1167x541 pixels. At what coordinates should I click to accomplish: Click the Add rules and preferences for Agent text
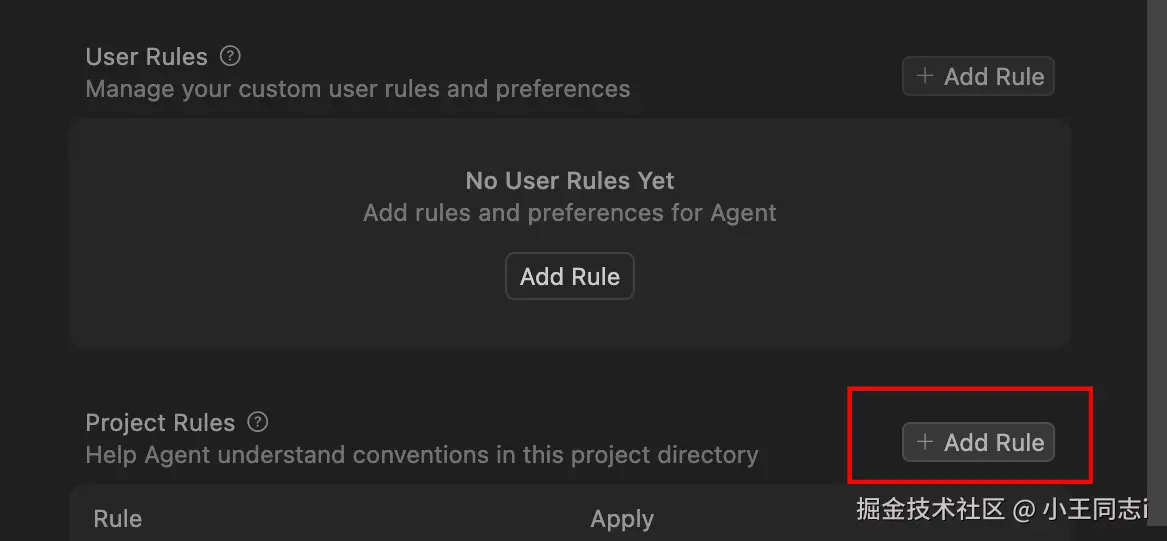pos(569,213)
